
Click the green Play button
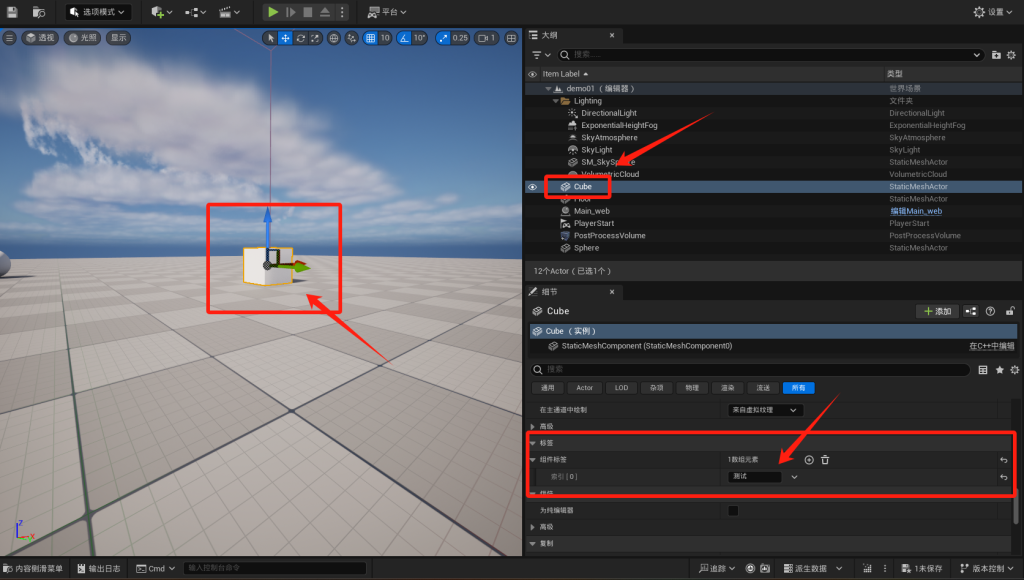pyautogui.click(x=273, y=12)
